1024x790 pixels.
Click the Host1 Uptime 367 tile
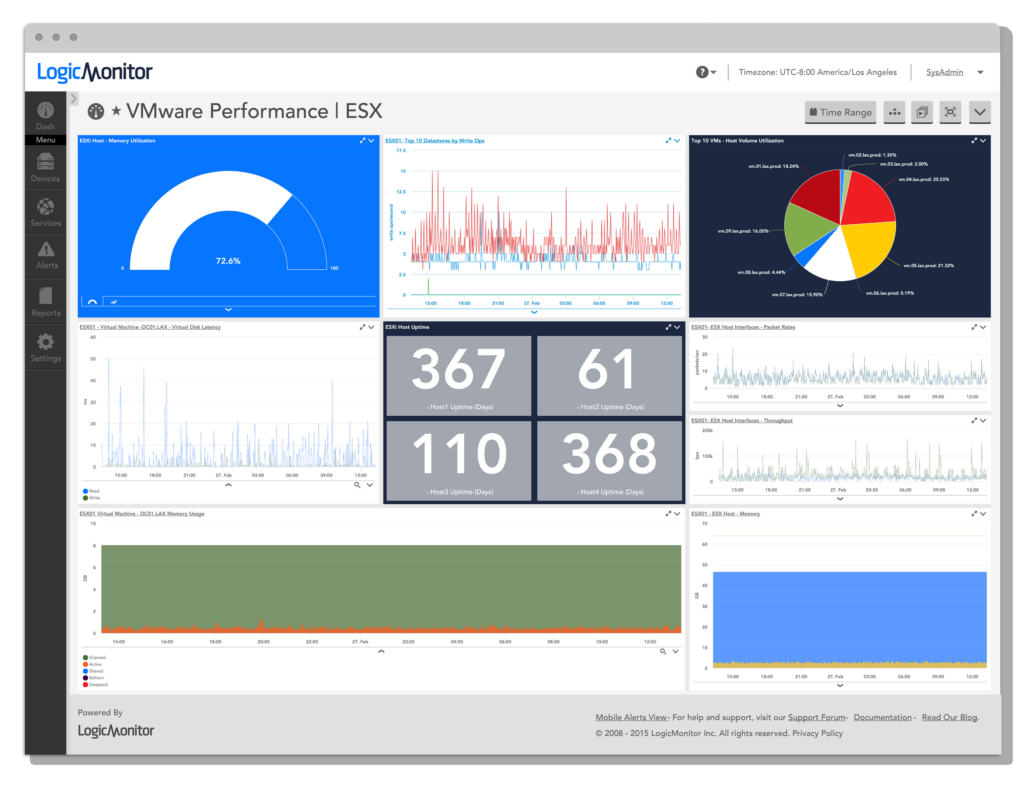pos(458,375)
